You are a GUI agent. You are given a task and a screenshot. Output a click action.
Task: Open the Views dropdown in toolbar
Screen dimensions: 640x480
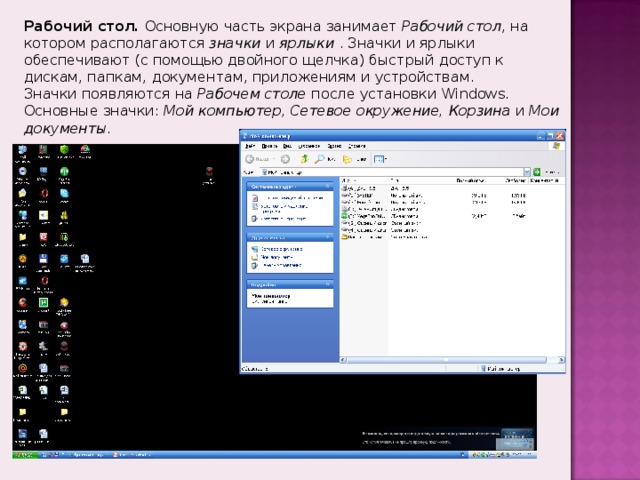coord(380,159)
